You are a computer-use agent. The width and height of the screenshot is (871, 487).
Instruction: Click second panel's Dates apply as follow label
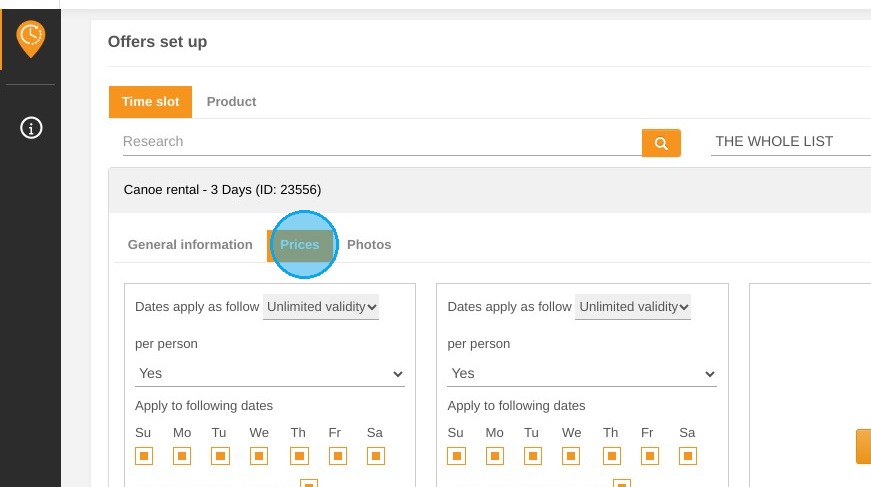point(509,307)
